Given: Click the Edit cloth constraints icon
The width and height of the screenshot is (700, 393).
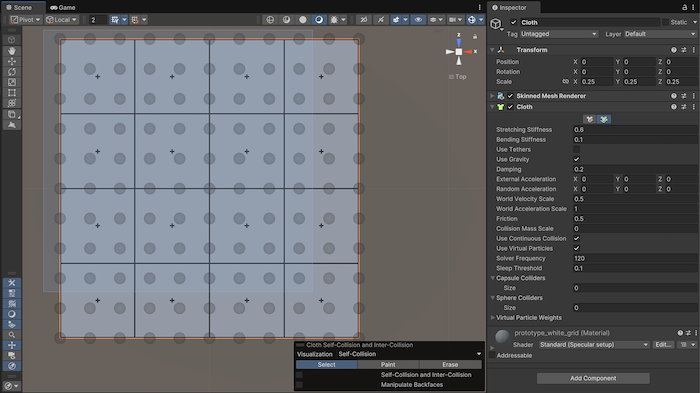Looking at the screenshot, I should [590, 119].
